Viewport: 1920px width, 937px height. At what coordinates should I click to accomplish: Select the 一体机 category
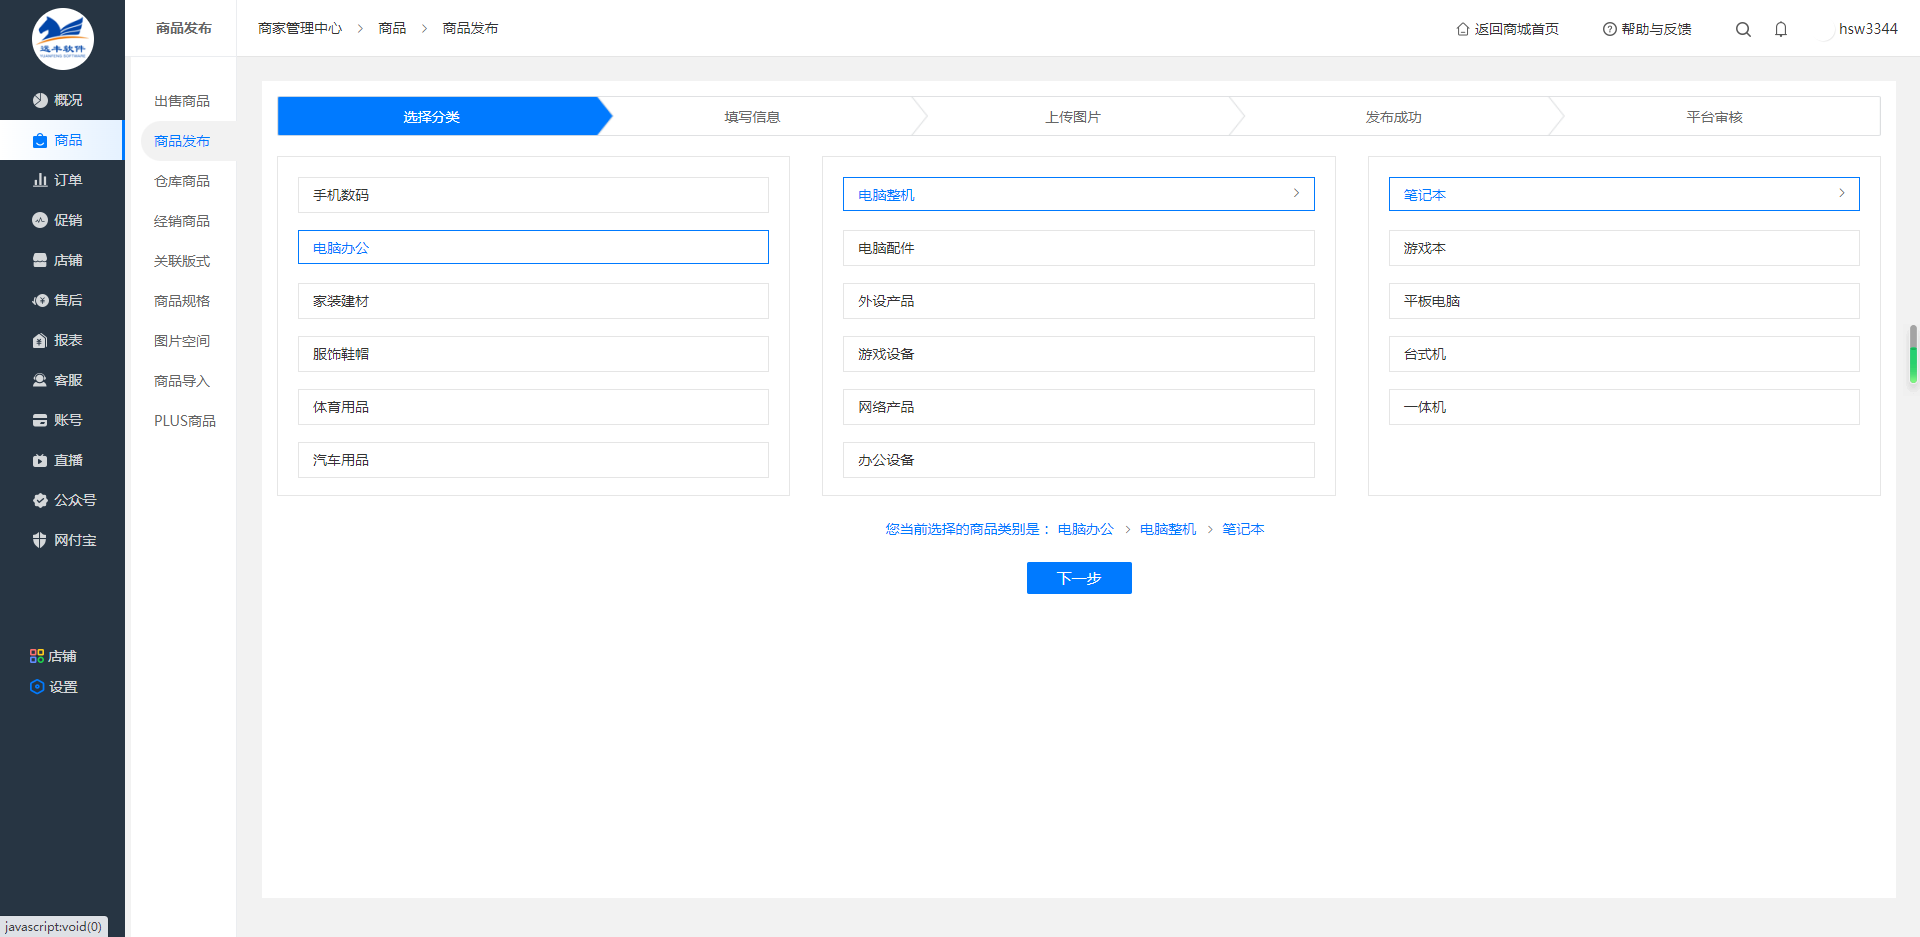tap(1624, 407)
